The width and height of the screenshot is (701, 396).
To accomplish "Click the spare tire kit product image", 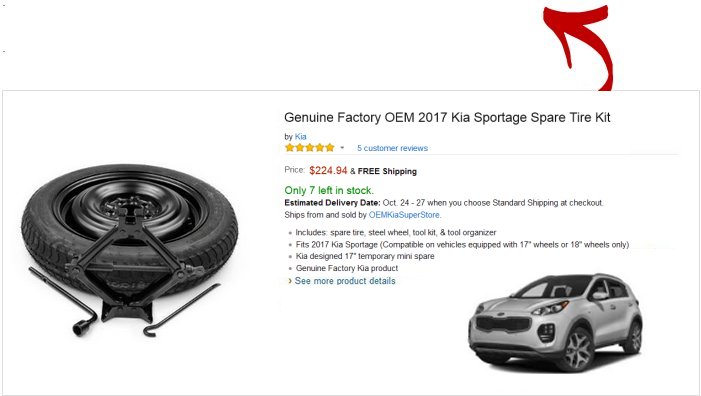I will (x=130, y=250).
